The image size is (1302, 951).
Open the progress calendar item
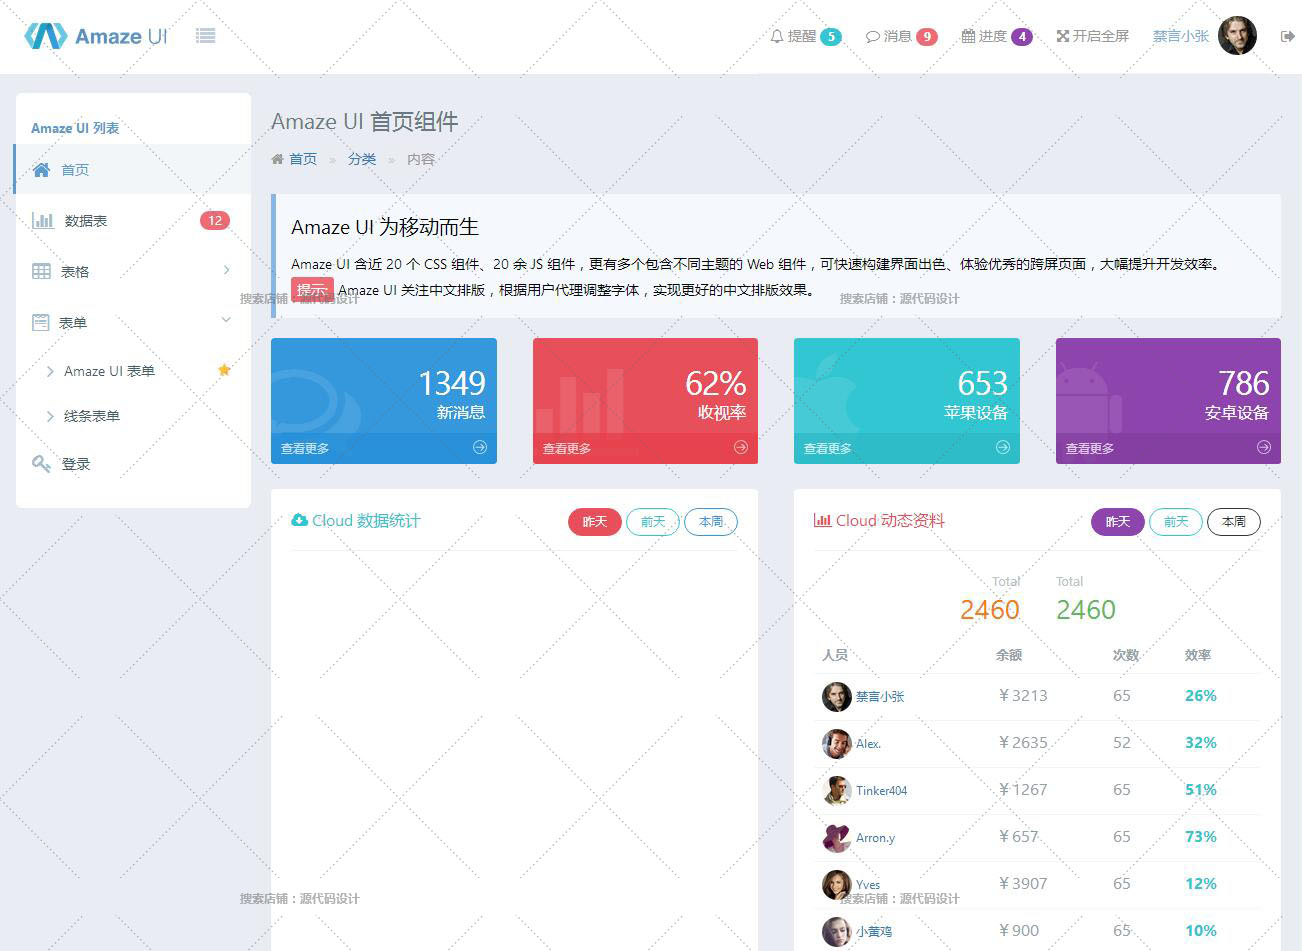tap(995, 37)
